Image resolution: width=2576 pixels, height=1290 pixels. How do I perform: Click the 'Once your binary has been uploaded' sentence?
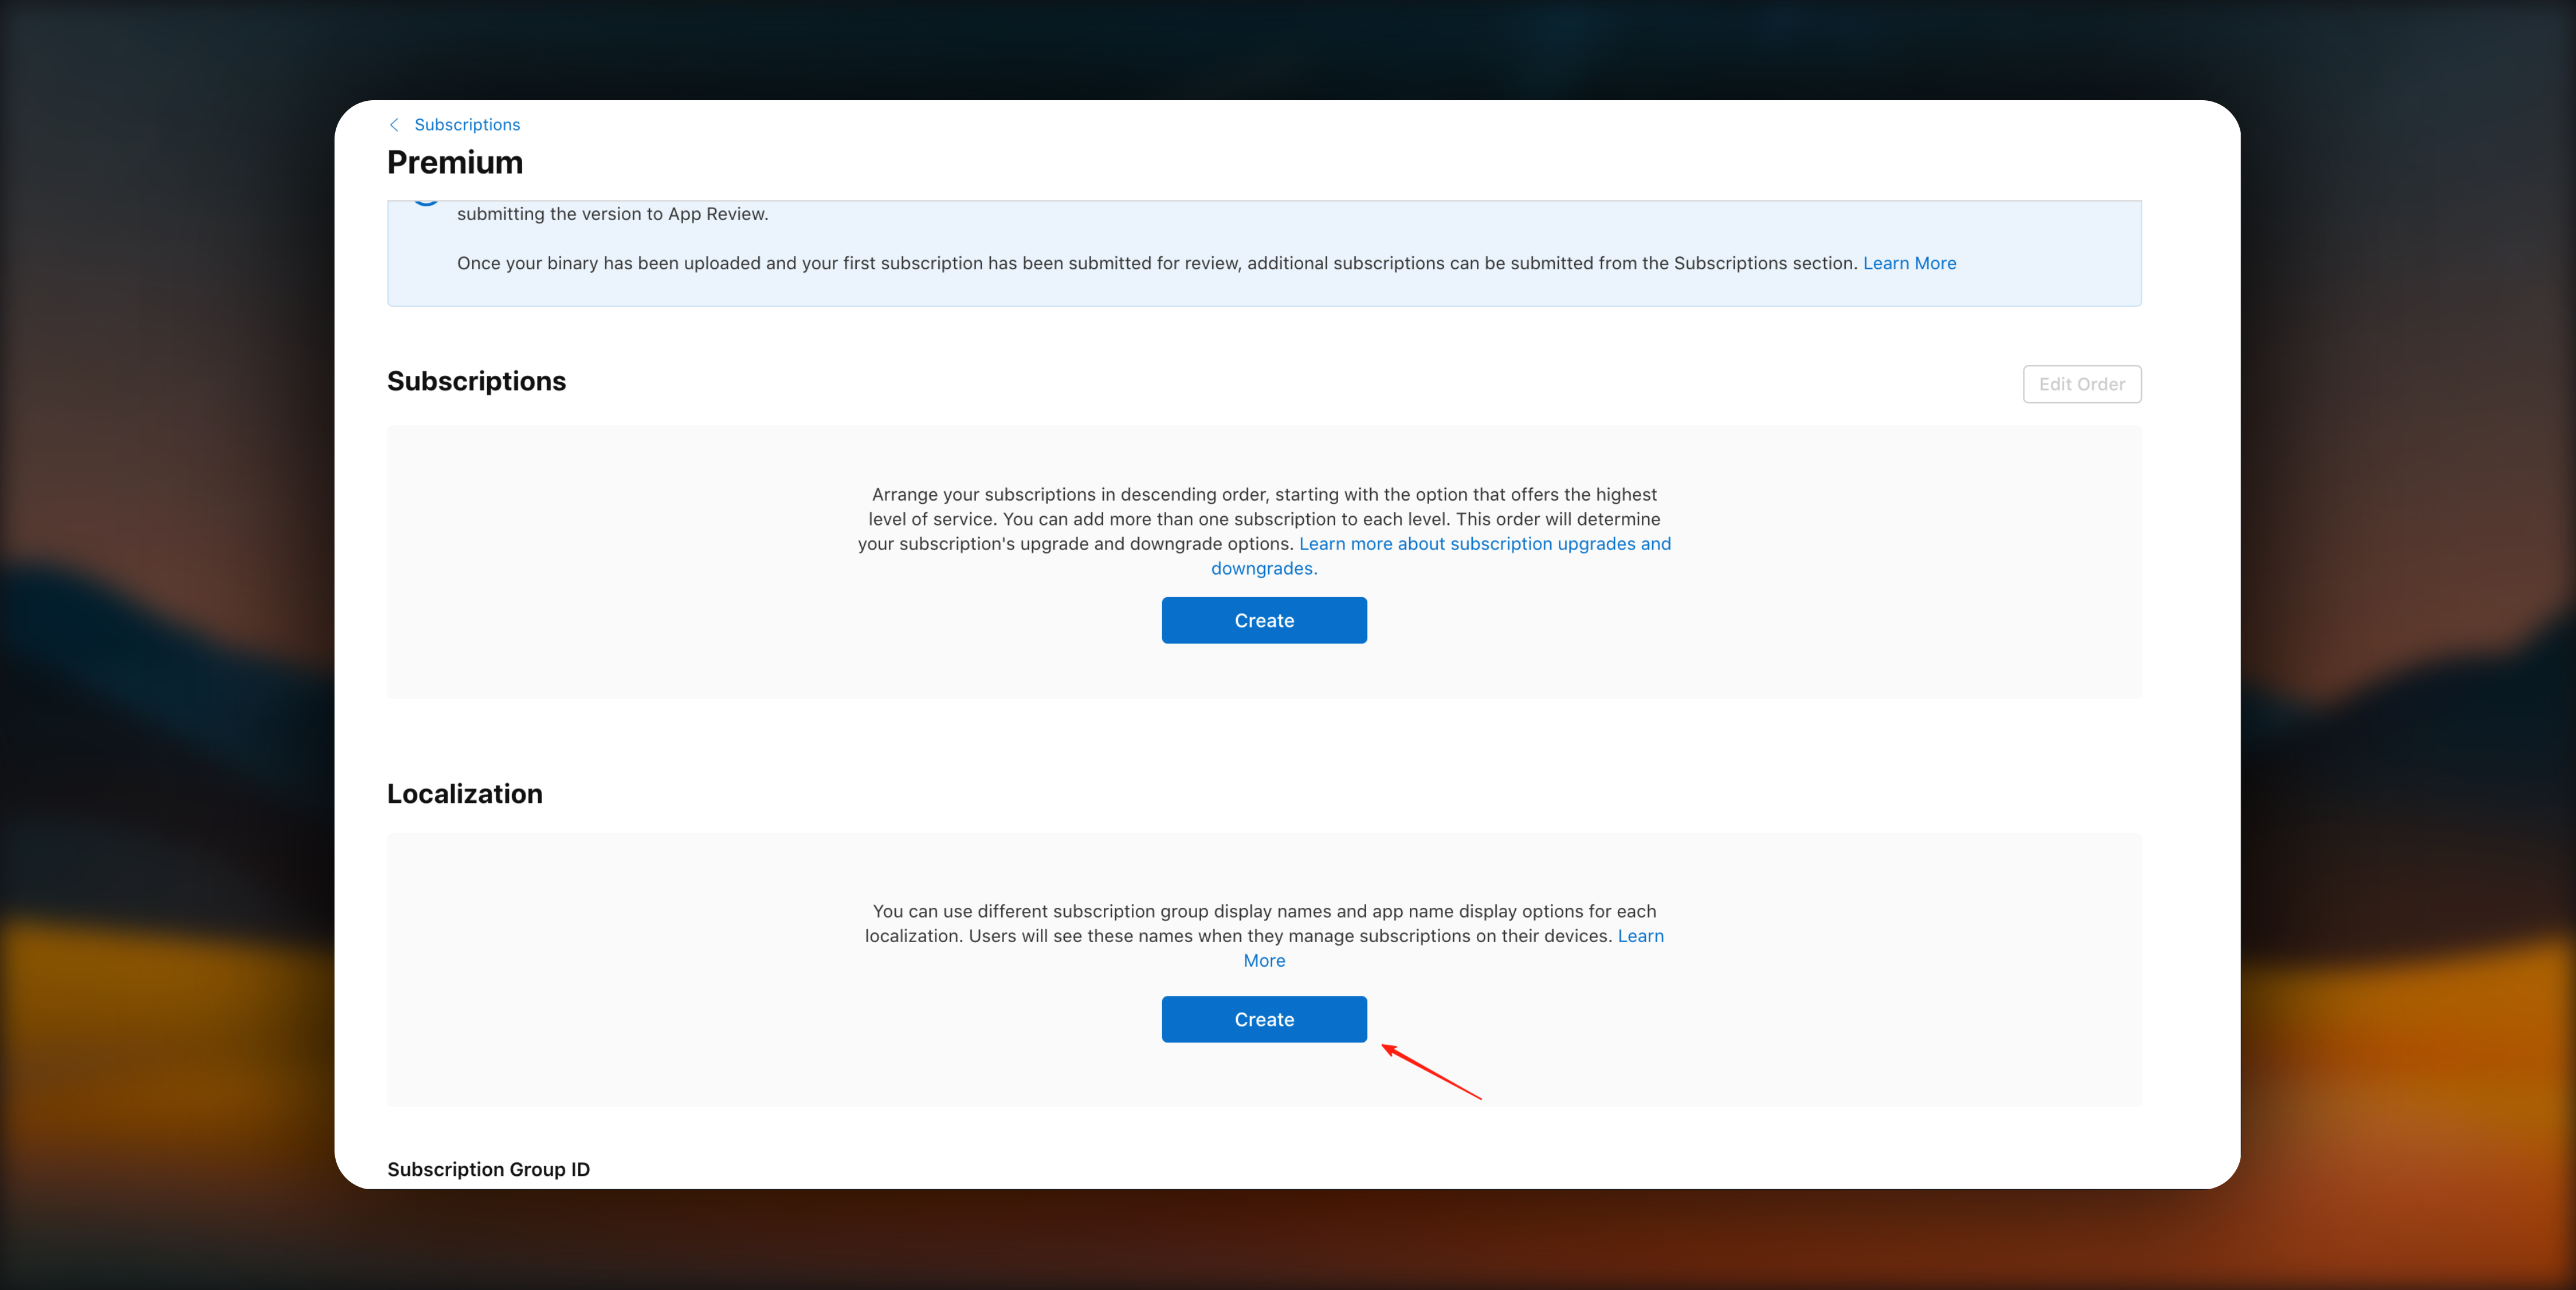tap(1156, 263)
